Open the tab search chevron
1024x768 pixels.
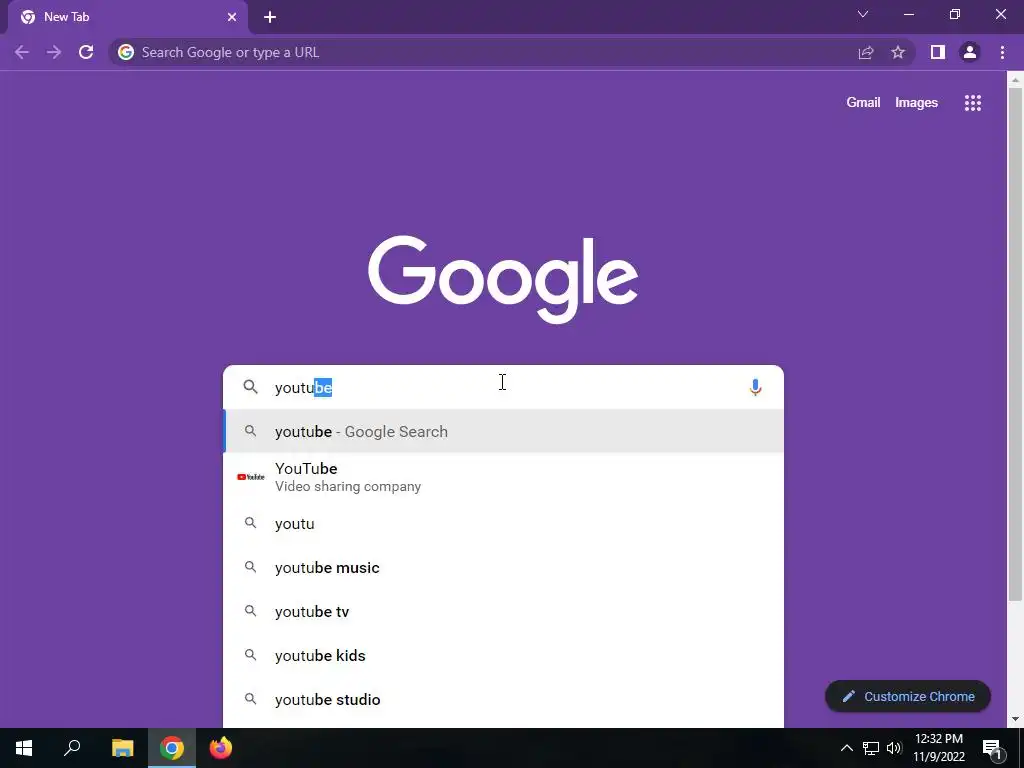pyautogui.click(x=863, y=14)
